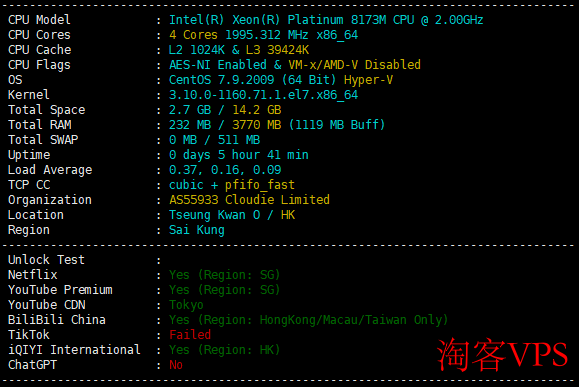The image size is (579, 387).
Task: Click the Kernel version string
Action: click(263, 95)
